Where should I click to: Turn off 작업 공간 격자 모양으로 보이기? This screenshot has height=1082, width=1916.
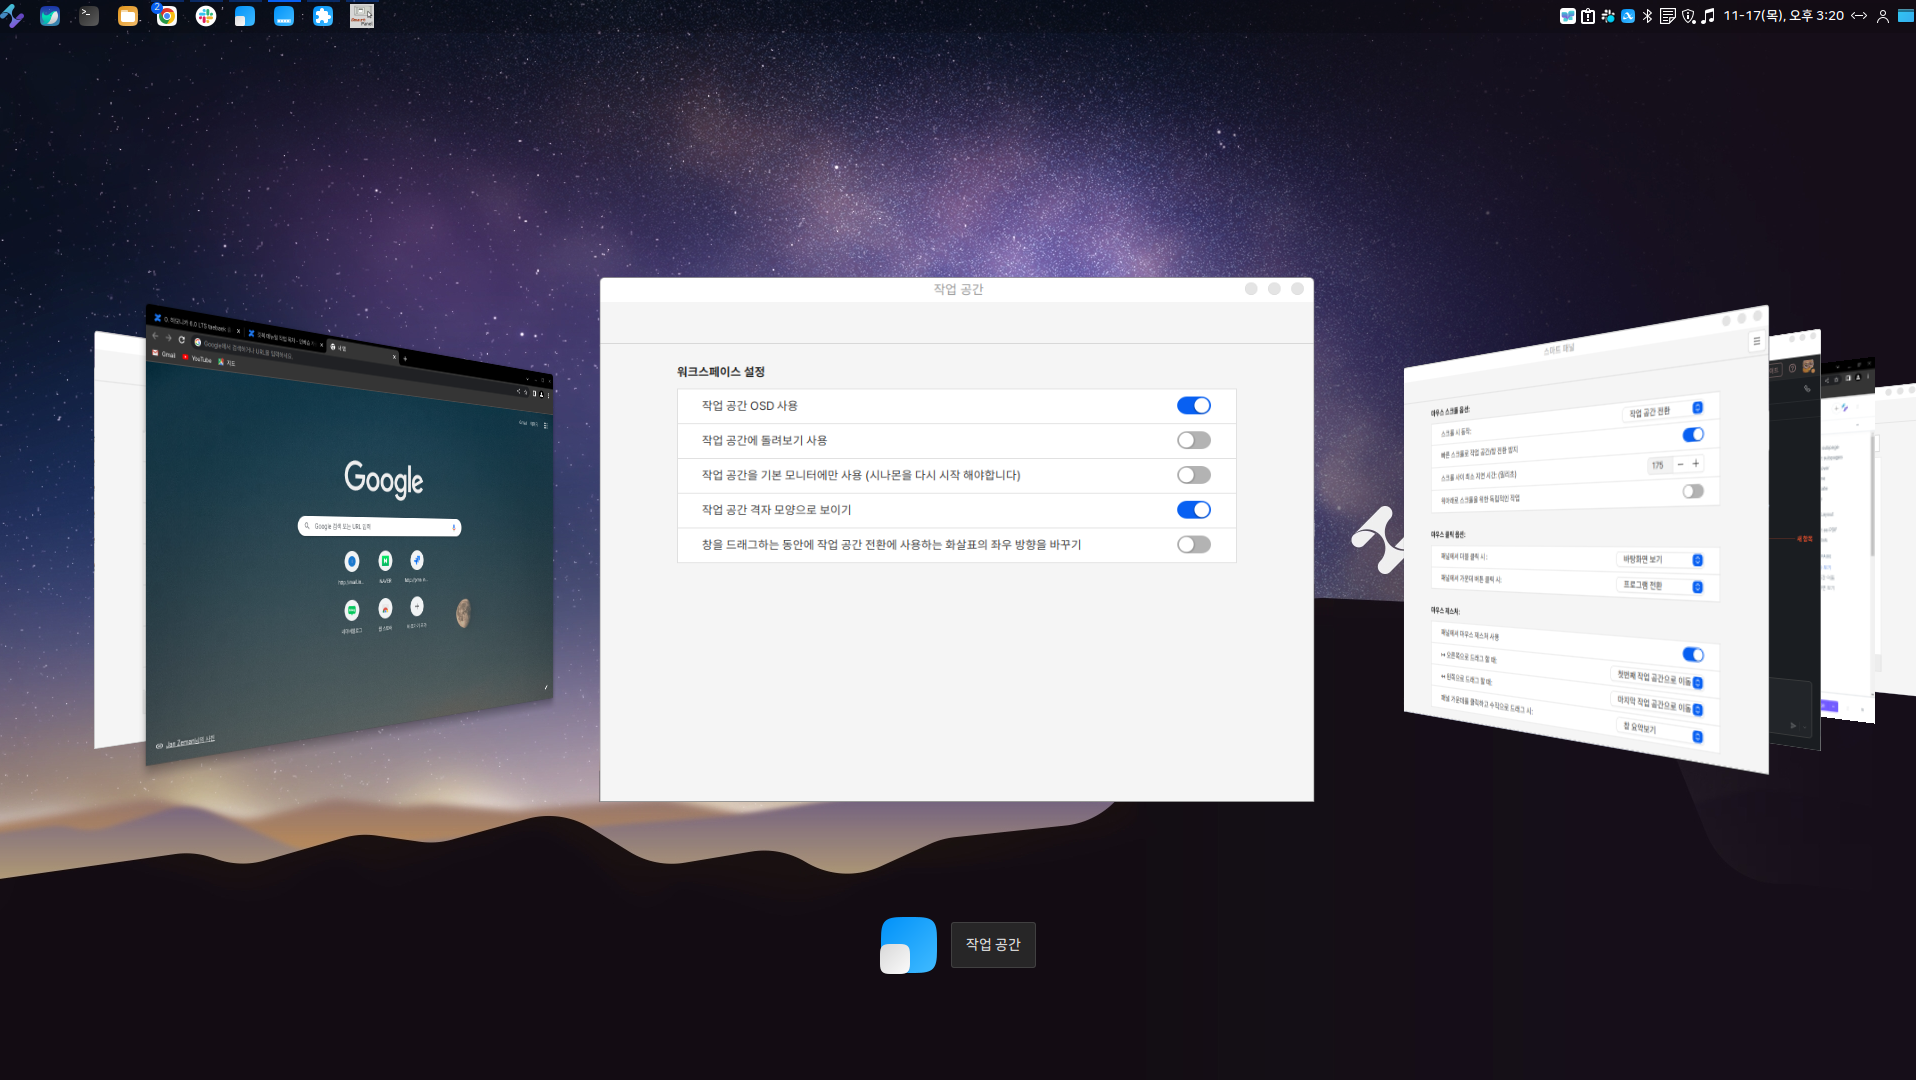1193,510
